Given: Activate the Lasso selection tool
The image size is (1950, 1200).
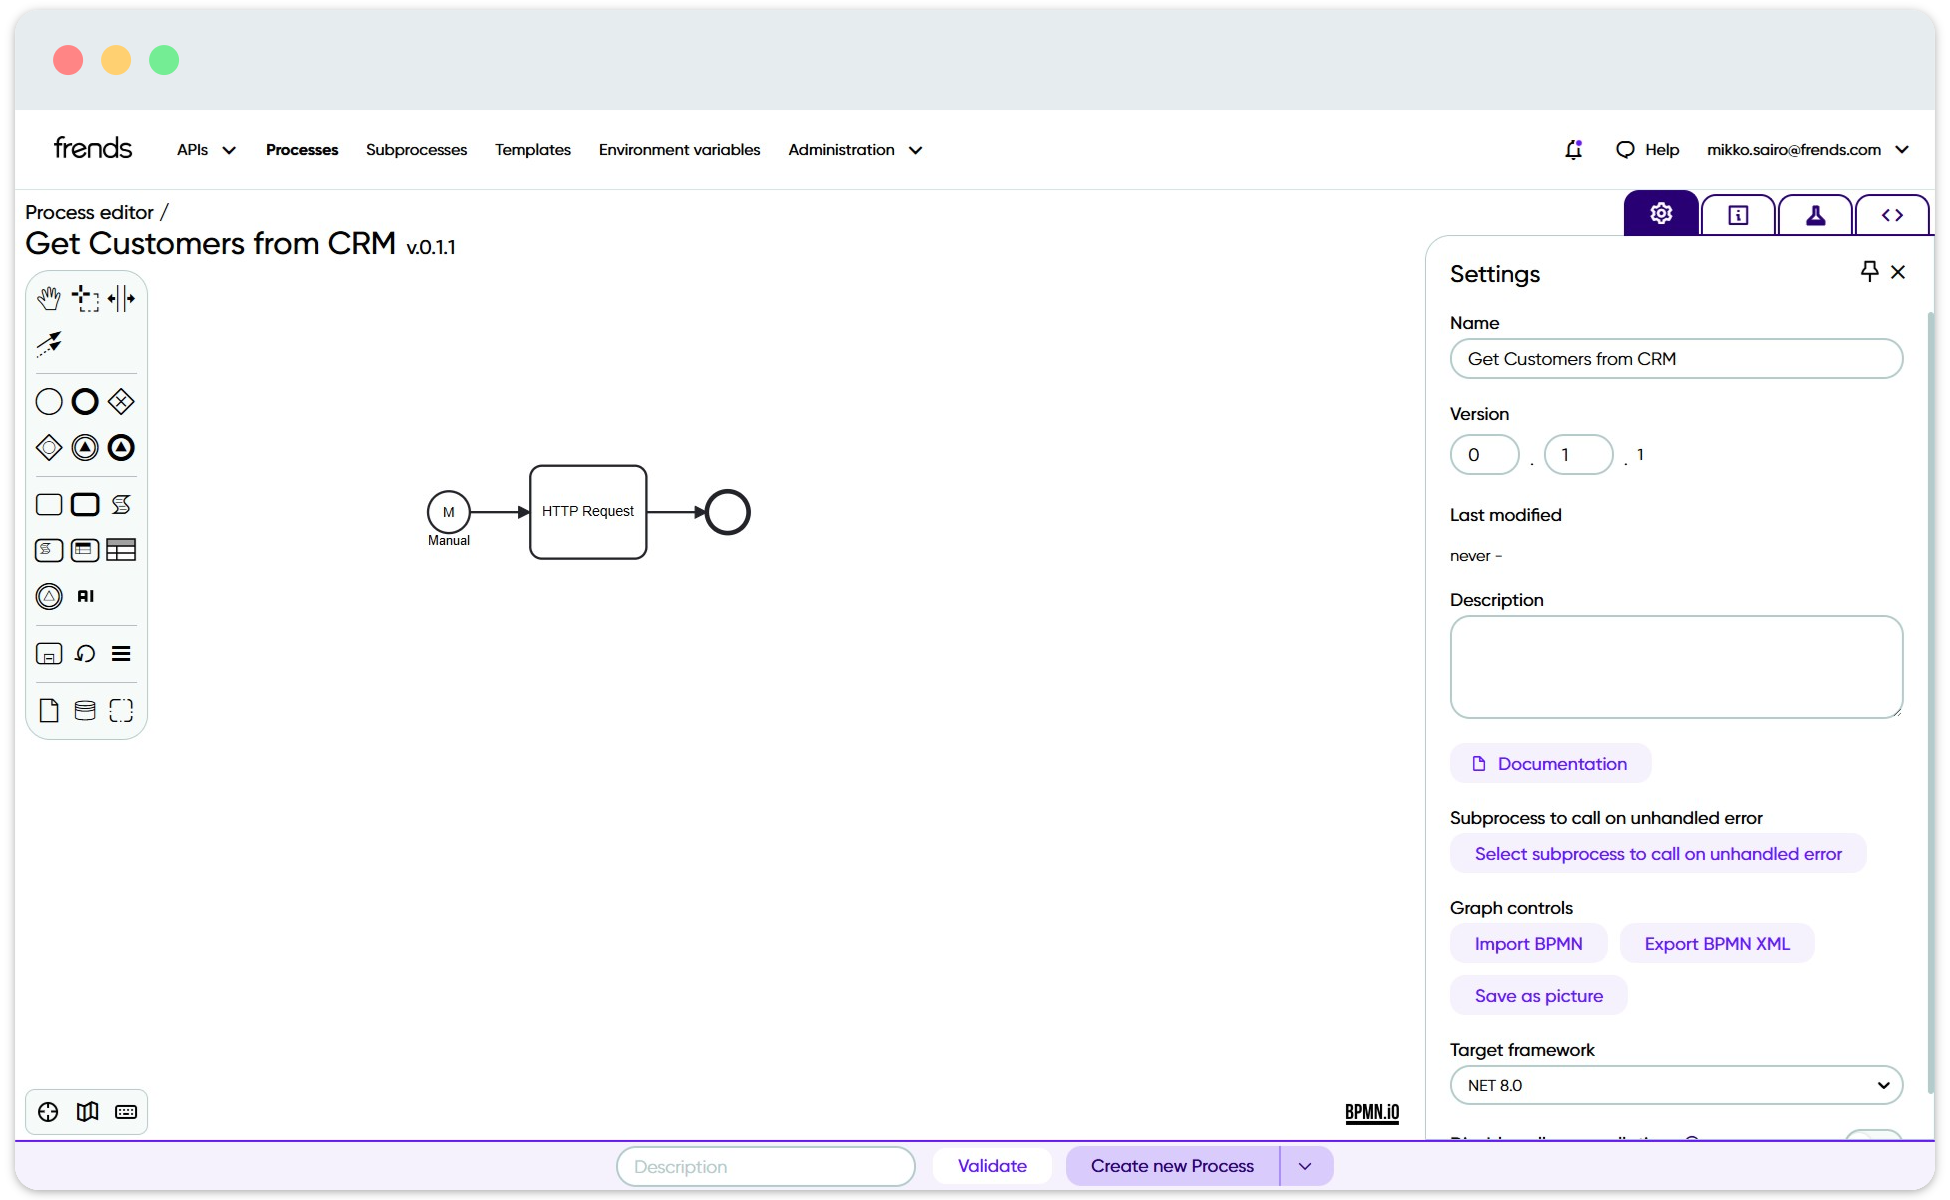Looking at the screenshot, I should [85, 297].
